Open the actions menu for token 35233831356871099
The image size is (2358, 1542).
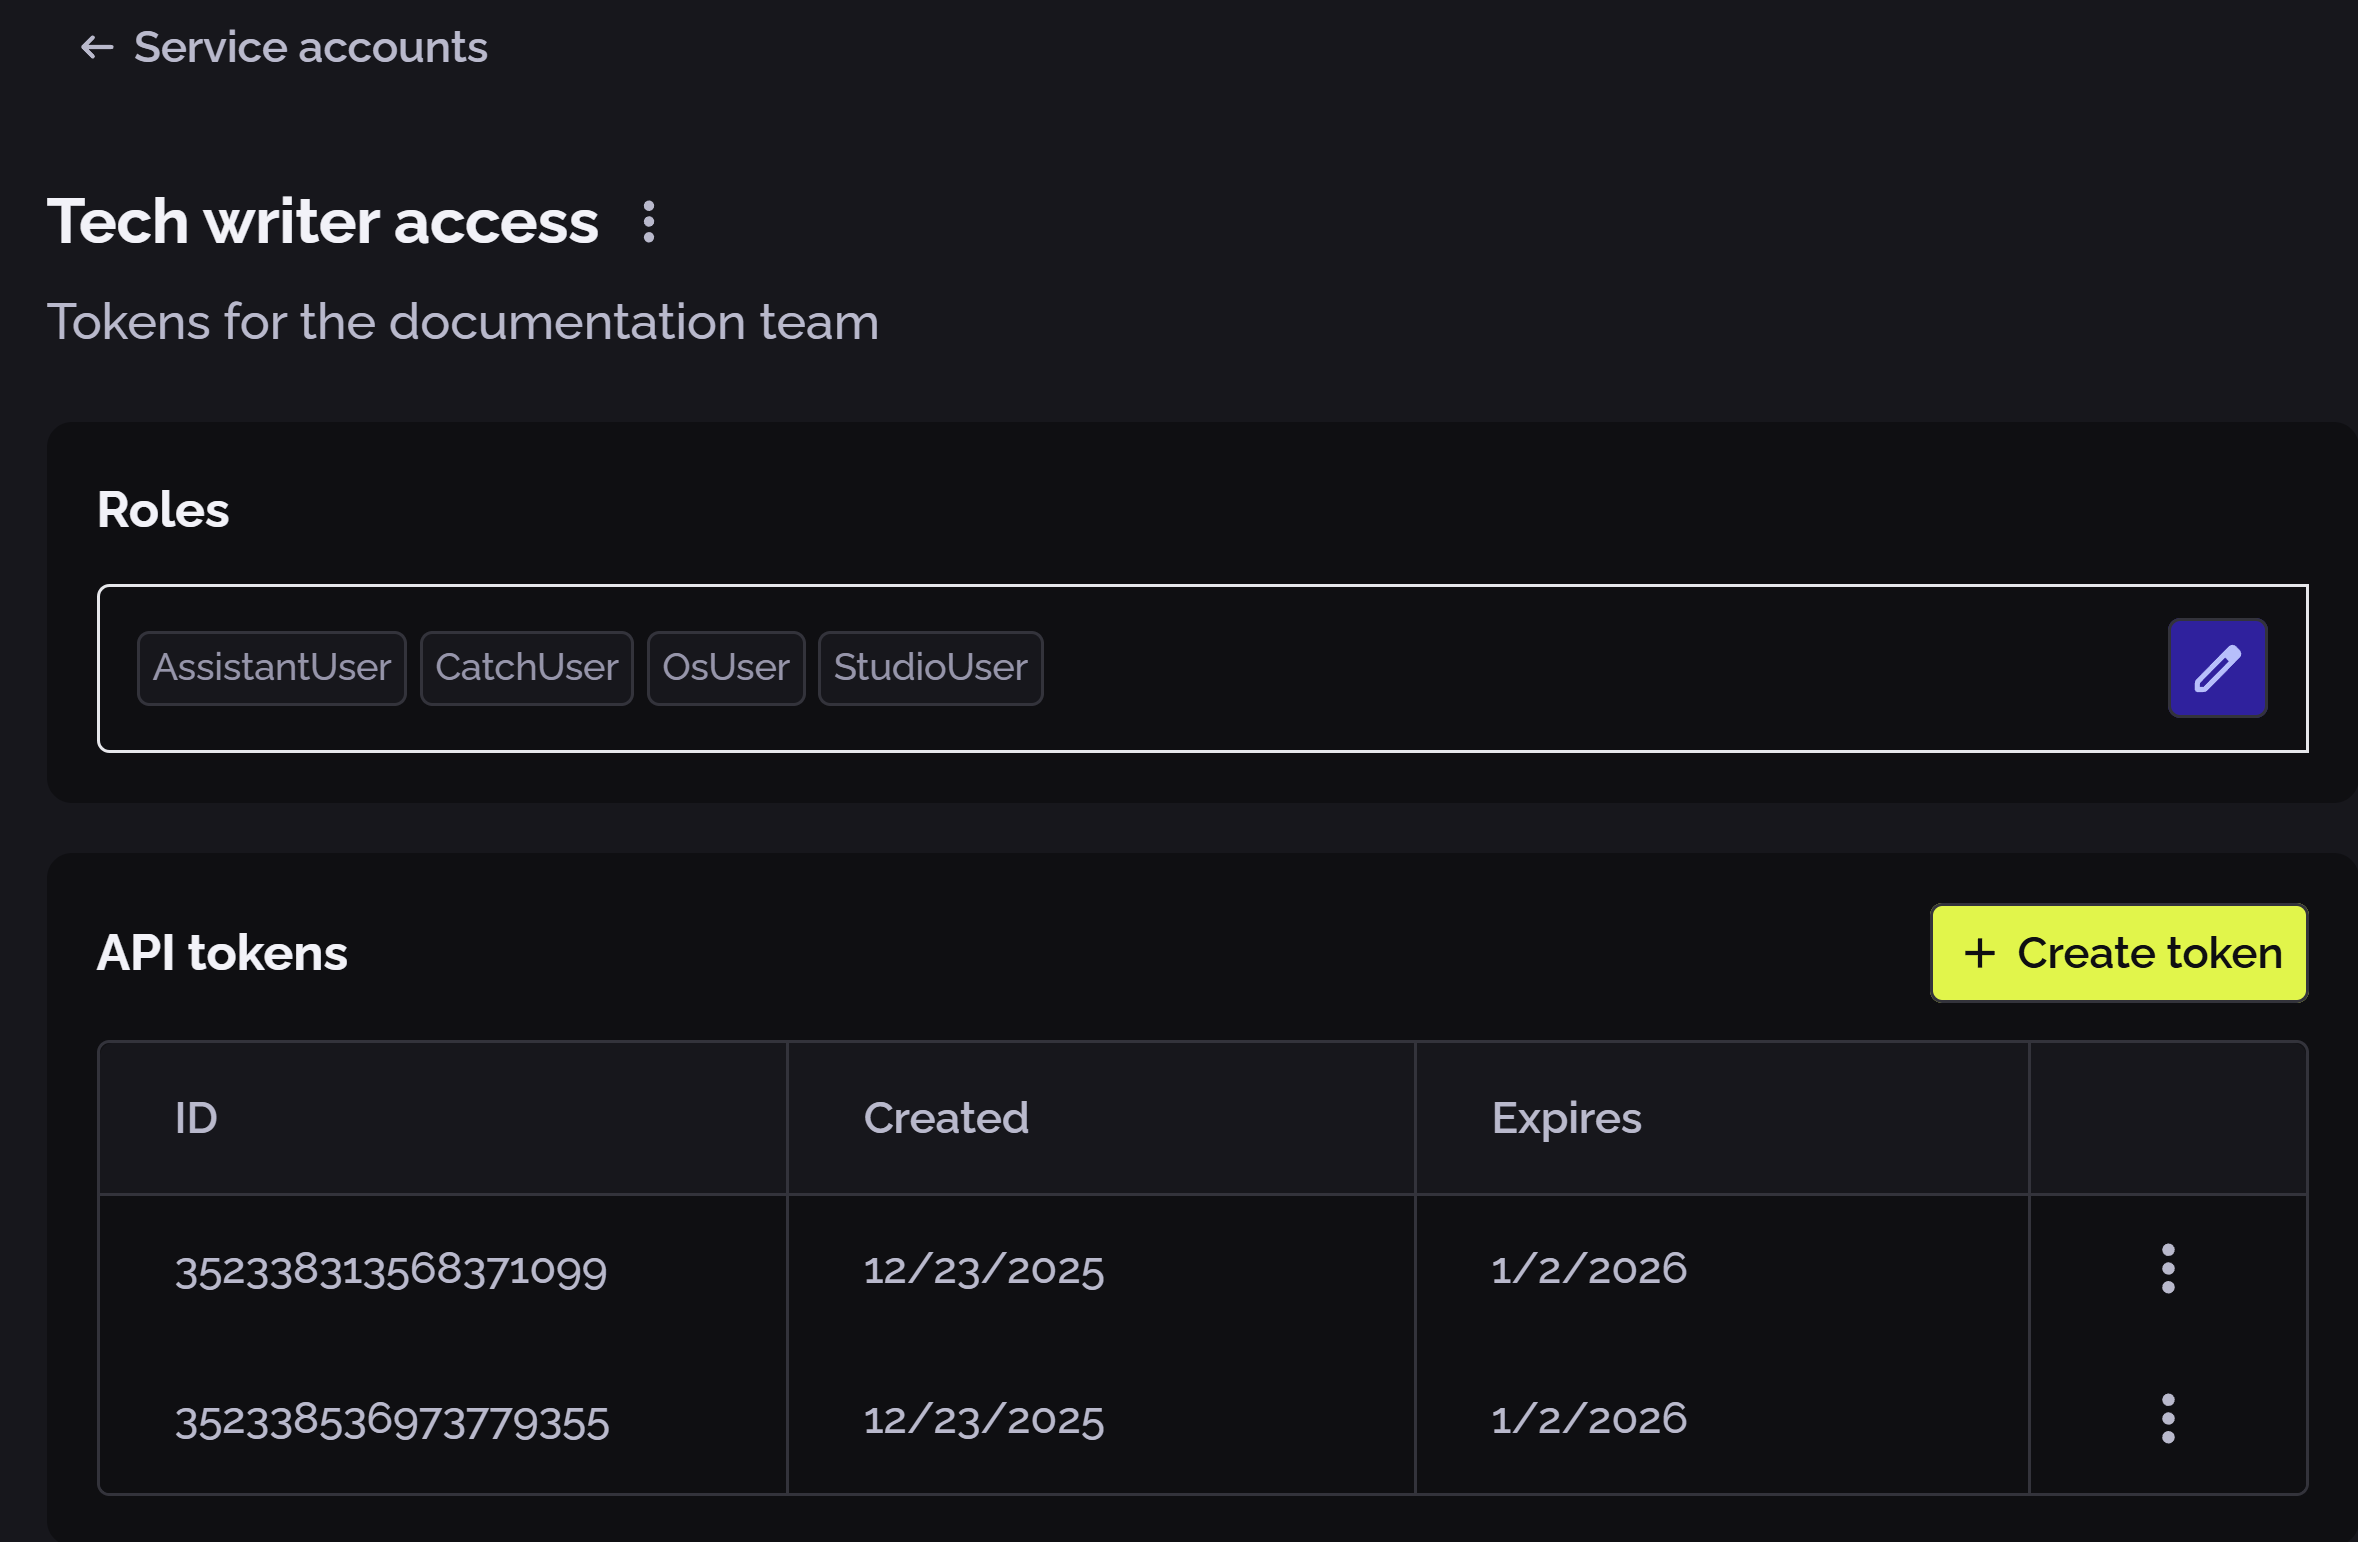point(2166,1270)
